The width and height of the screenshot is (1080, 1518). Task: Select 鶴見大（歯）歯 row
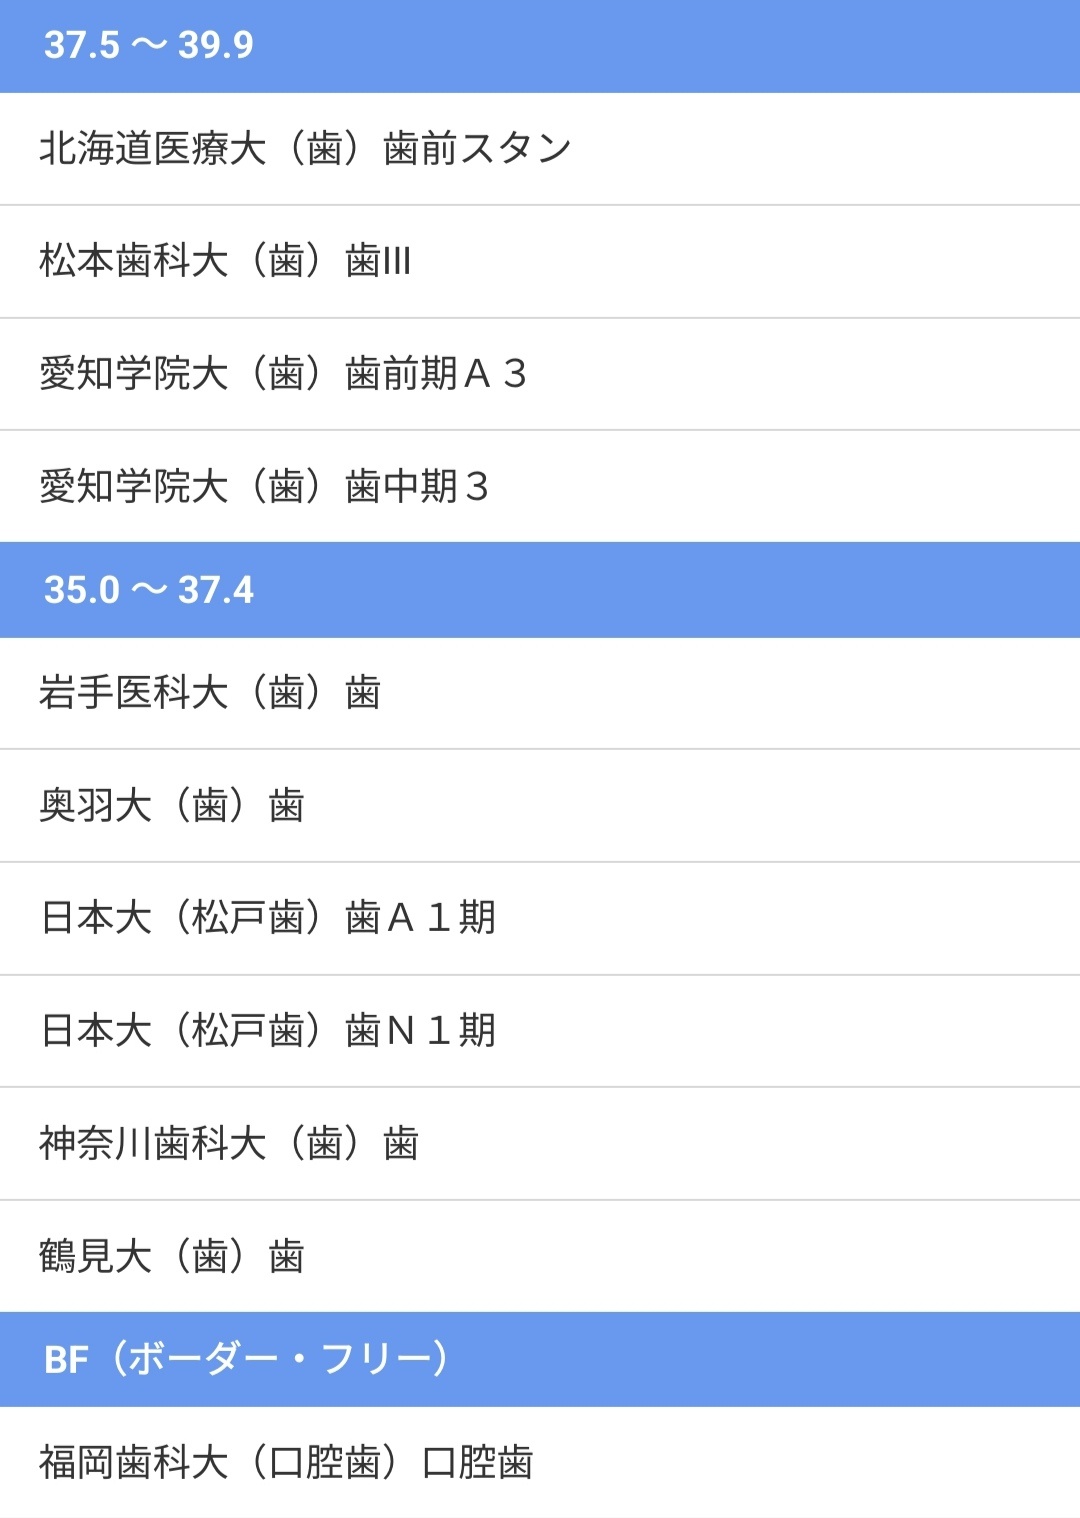[172, 1256]
